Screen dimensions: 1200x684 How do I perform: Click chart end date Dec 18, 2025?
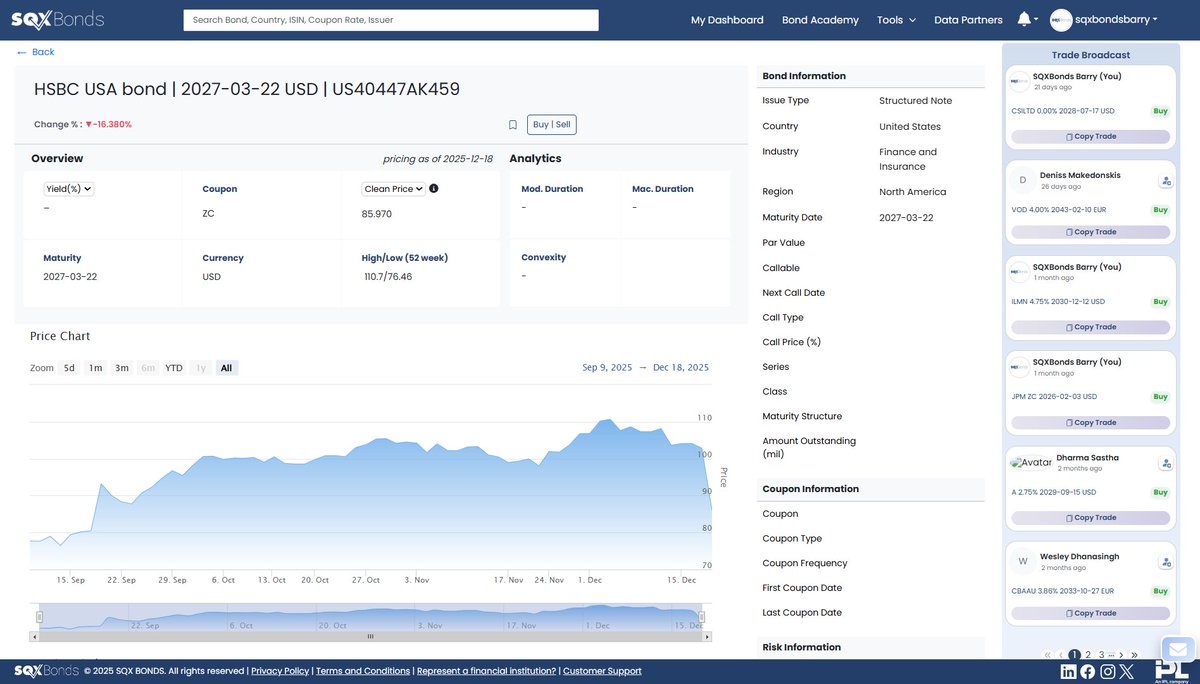(x=681, y=368)
